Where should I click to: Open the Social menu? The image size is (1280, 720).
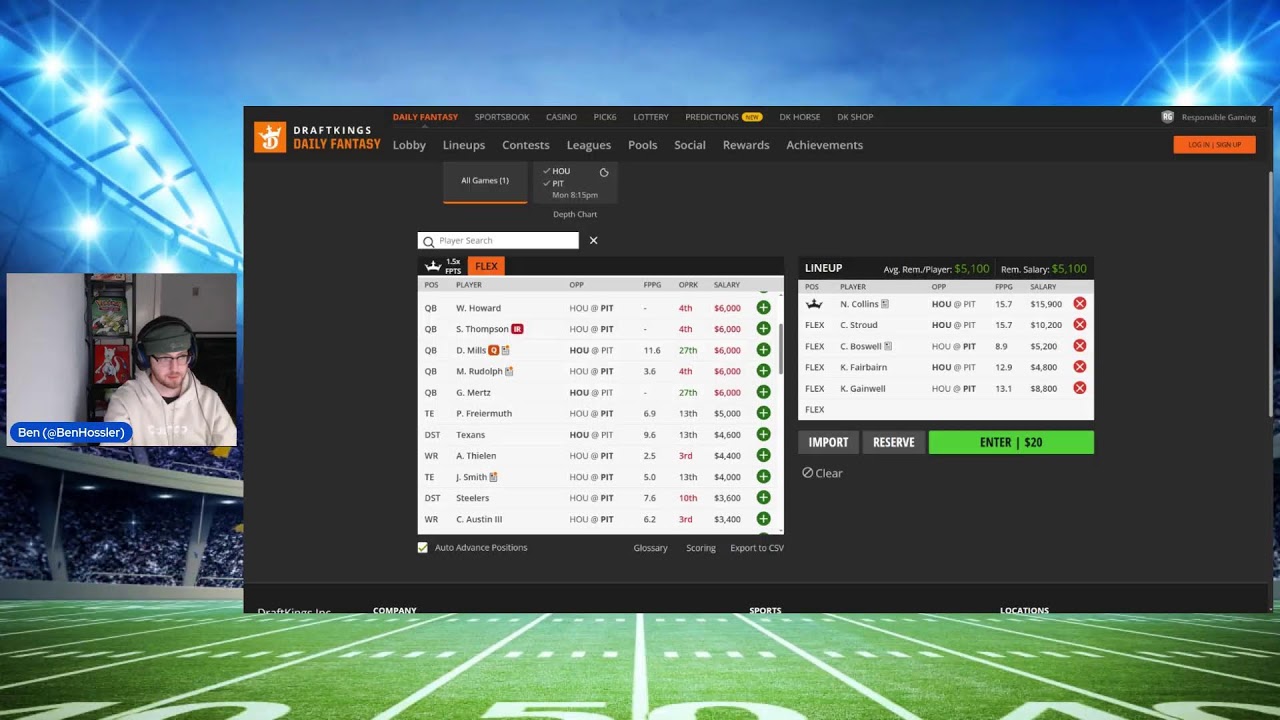point(690,145)
